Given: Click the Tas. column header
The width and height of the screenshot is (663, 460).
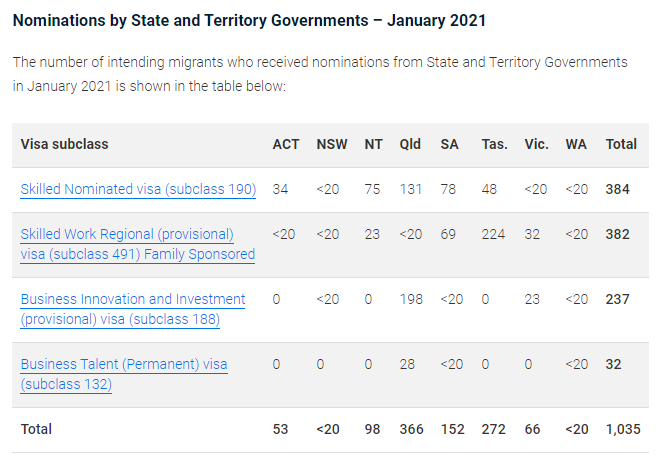Looking at the screenshot, I should click(x=494, y=144).
